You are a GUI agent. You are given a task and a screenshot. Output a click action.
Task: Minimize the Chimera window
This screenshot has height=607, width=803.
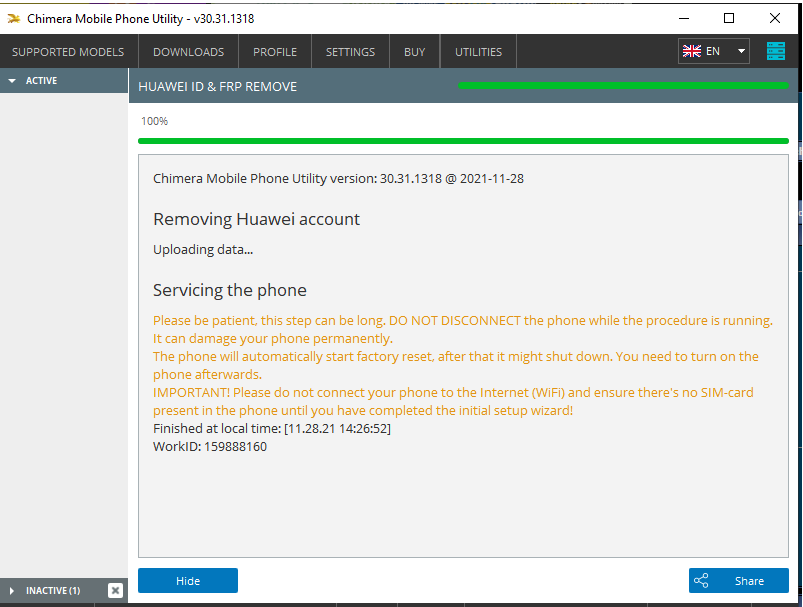tap(684, 18)
